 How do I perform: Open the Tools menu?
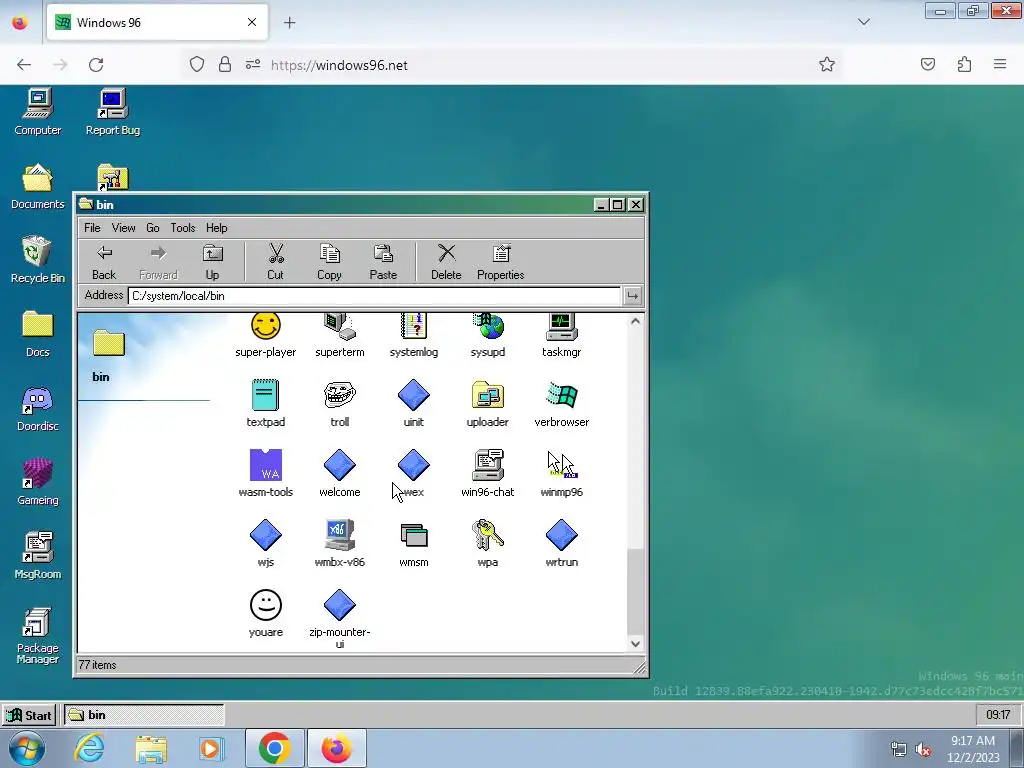(183, 228)
